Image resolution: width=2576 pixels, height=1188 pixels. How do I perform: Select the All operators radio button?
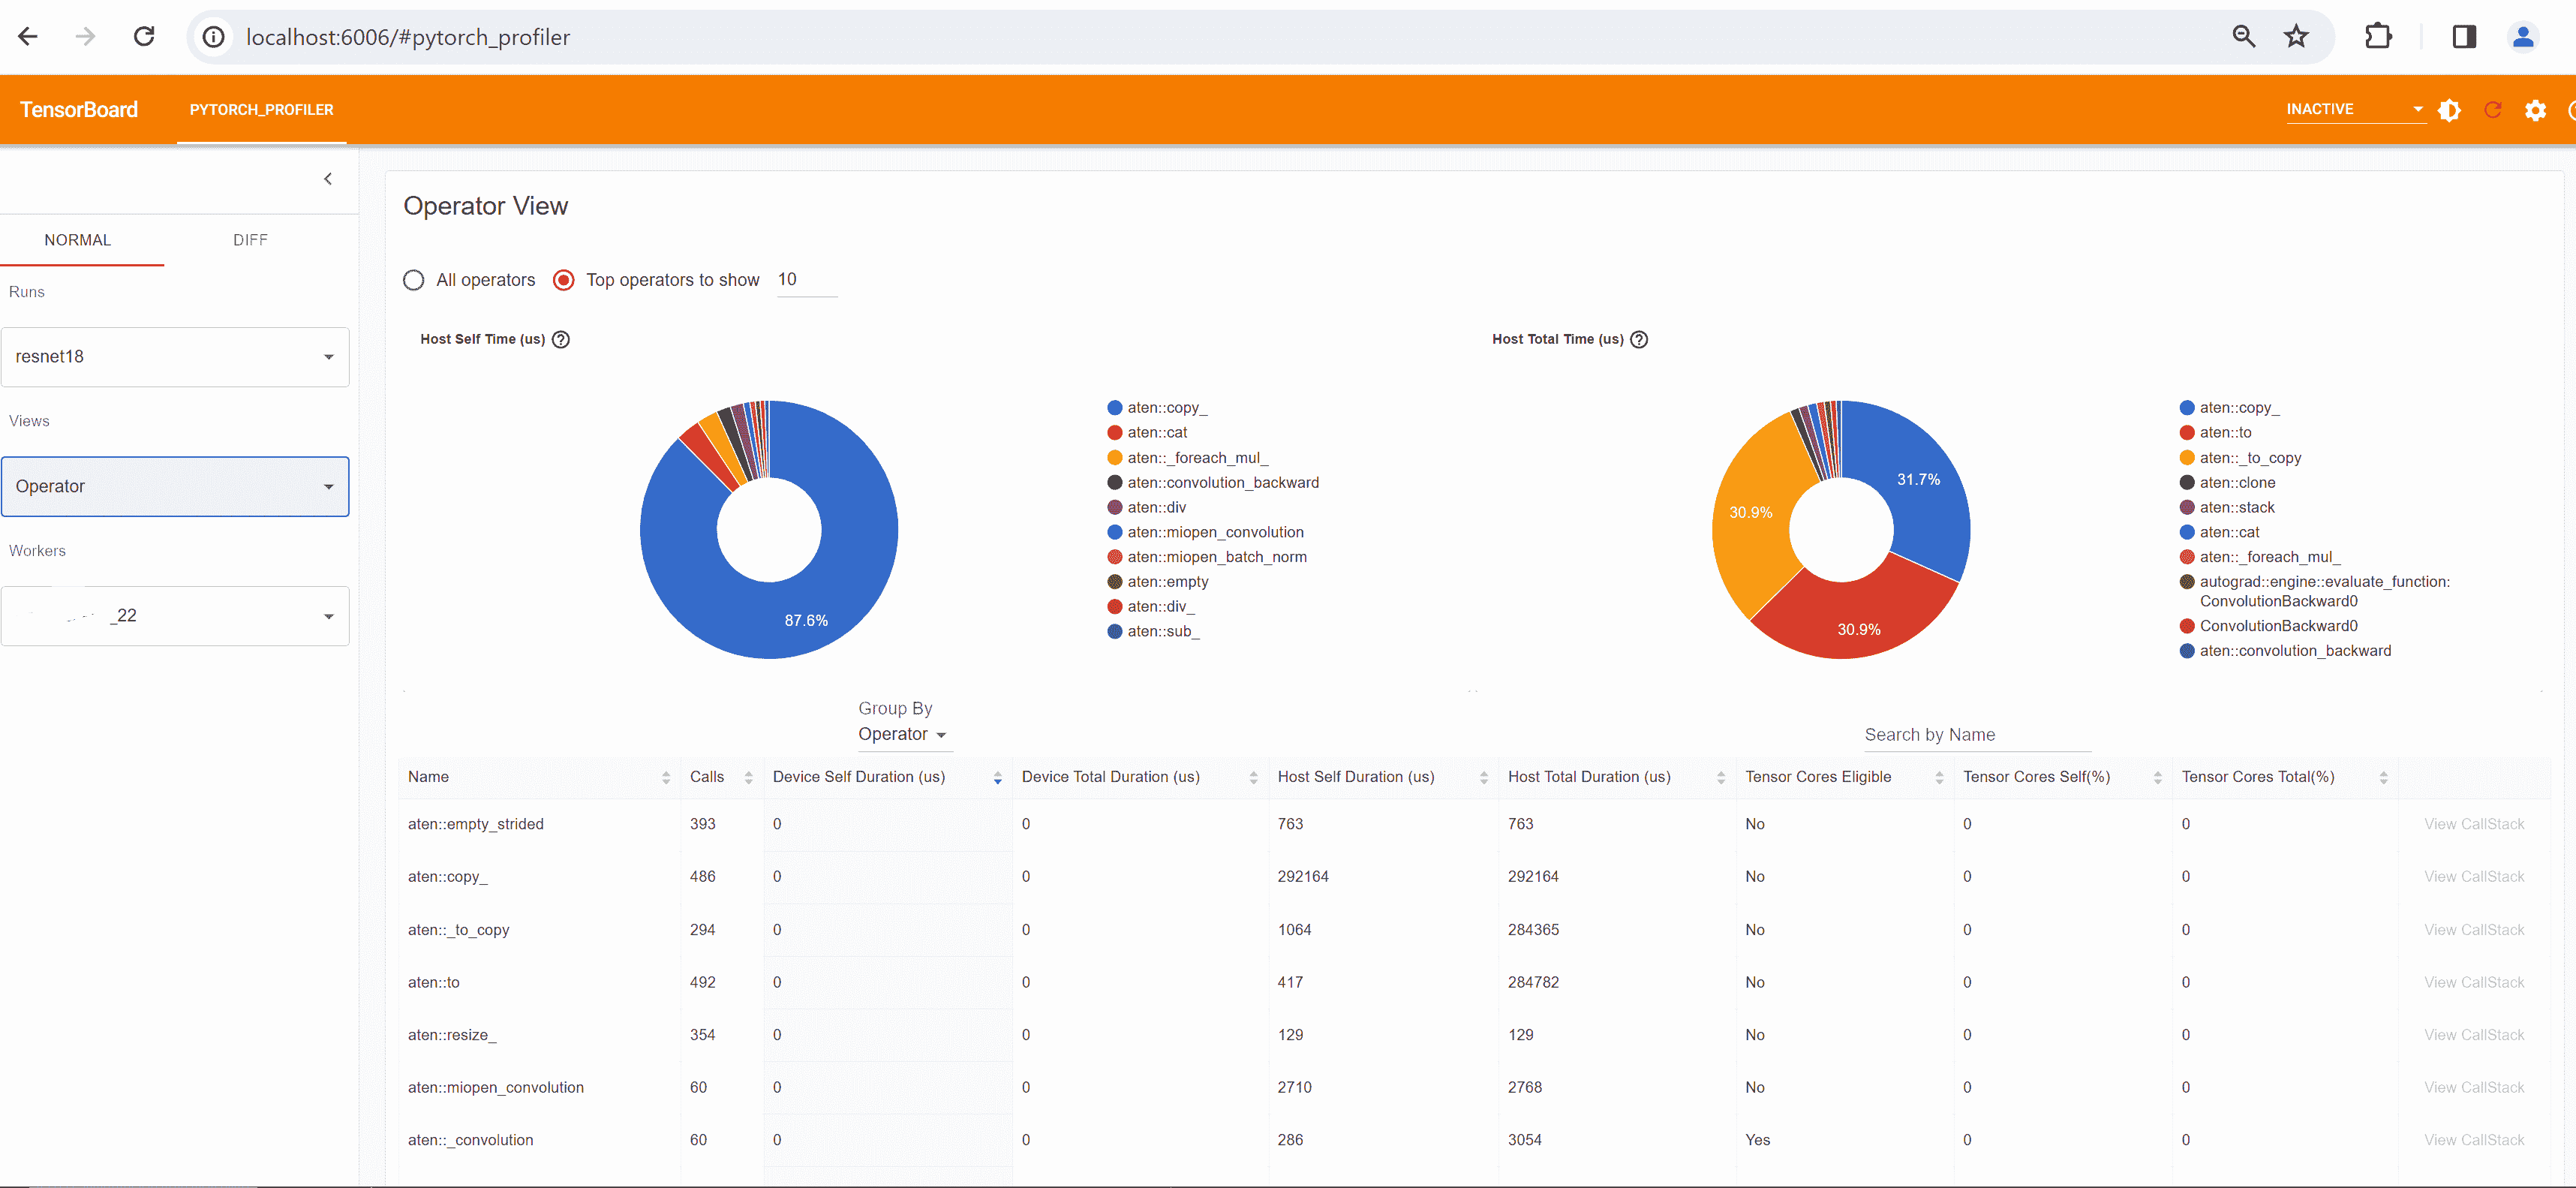(x=414, y=280)
